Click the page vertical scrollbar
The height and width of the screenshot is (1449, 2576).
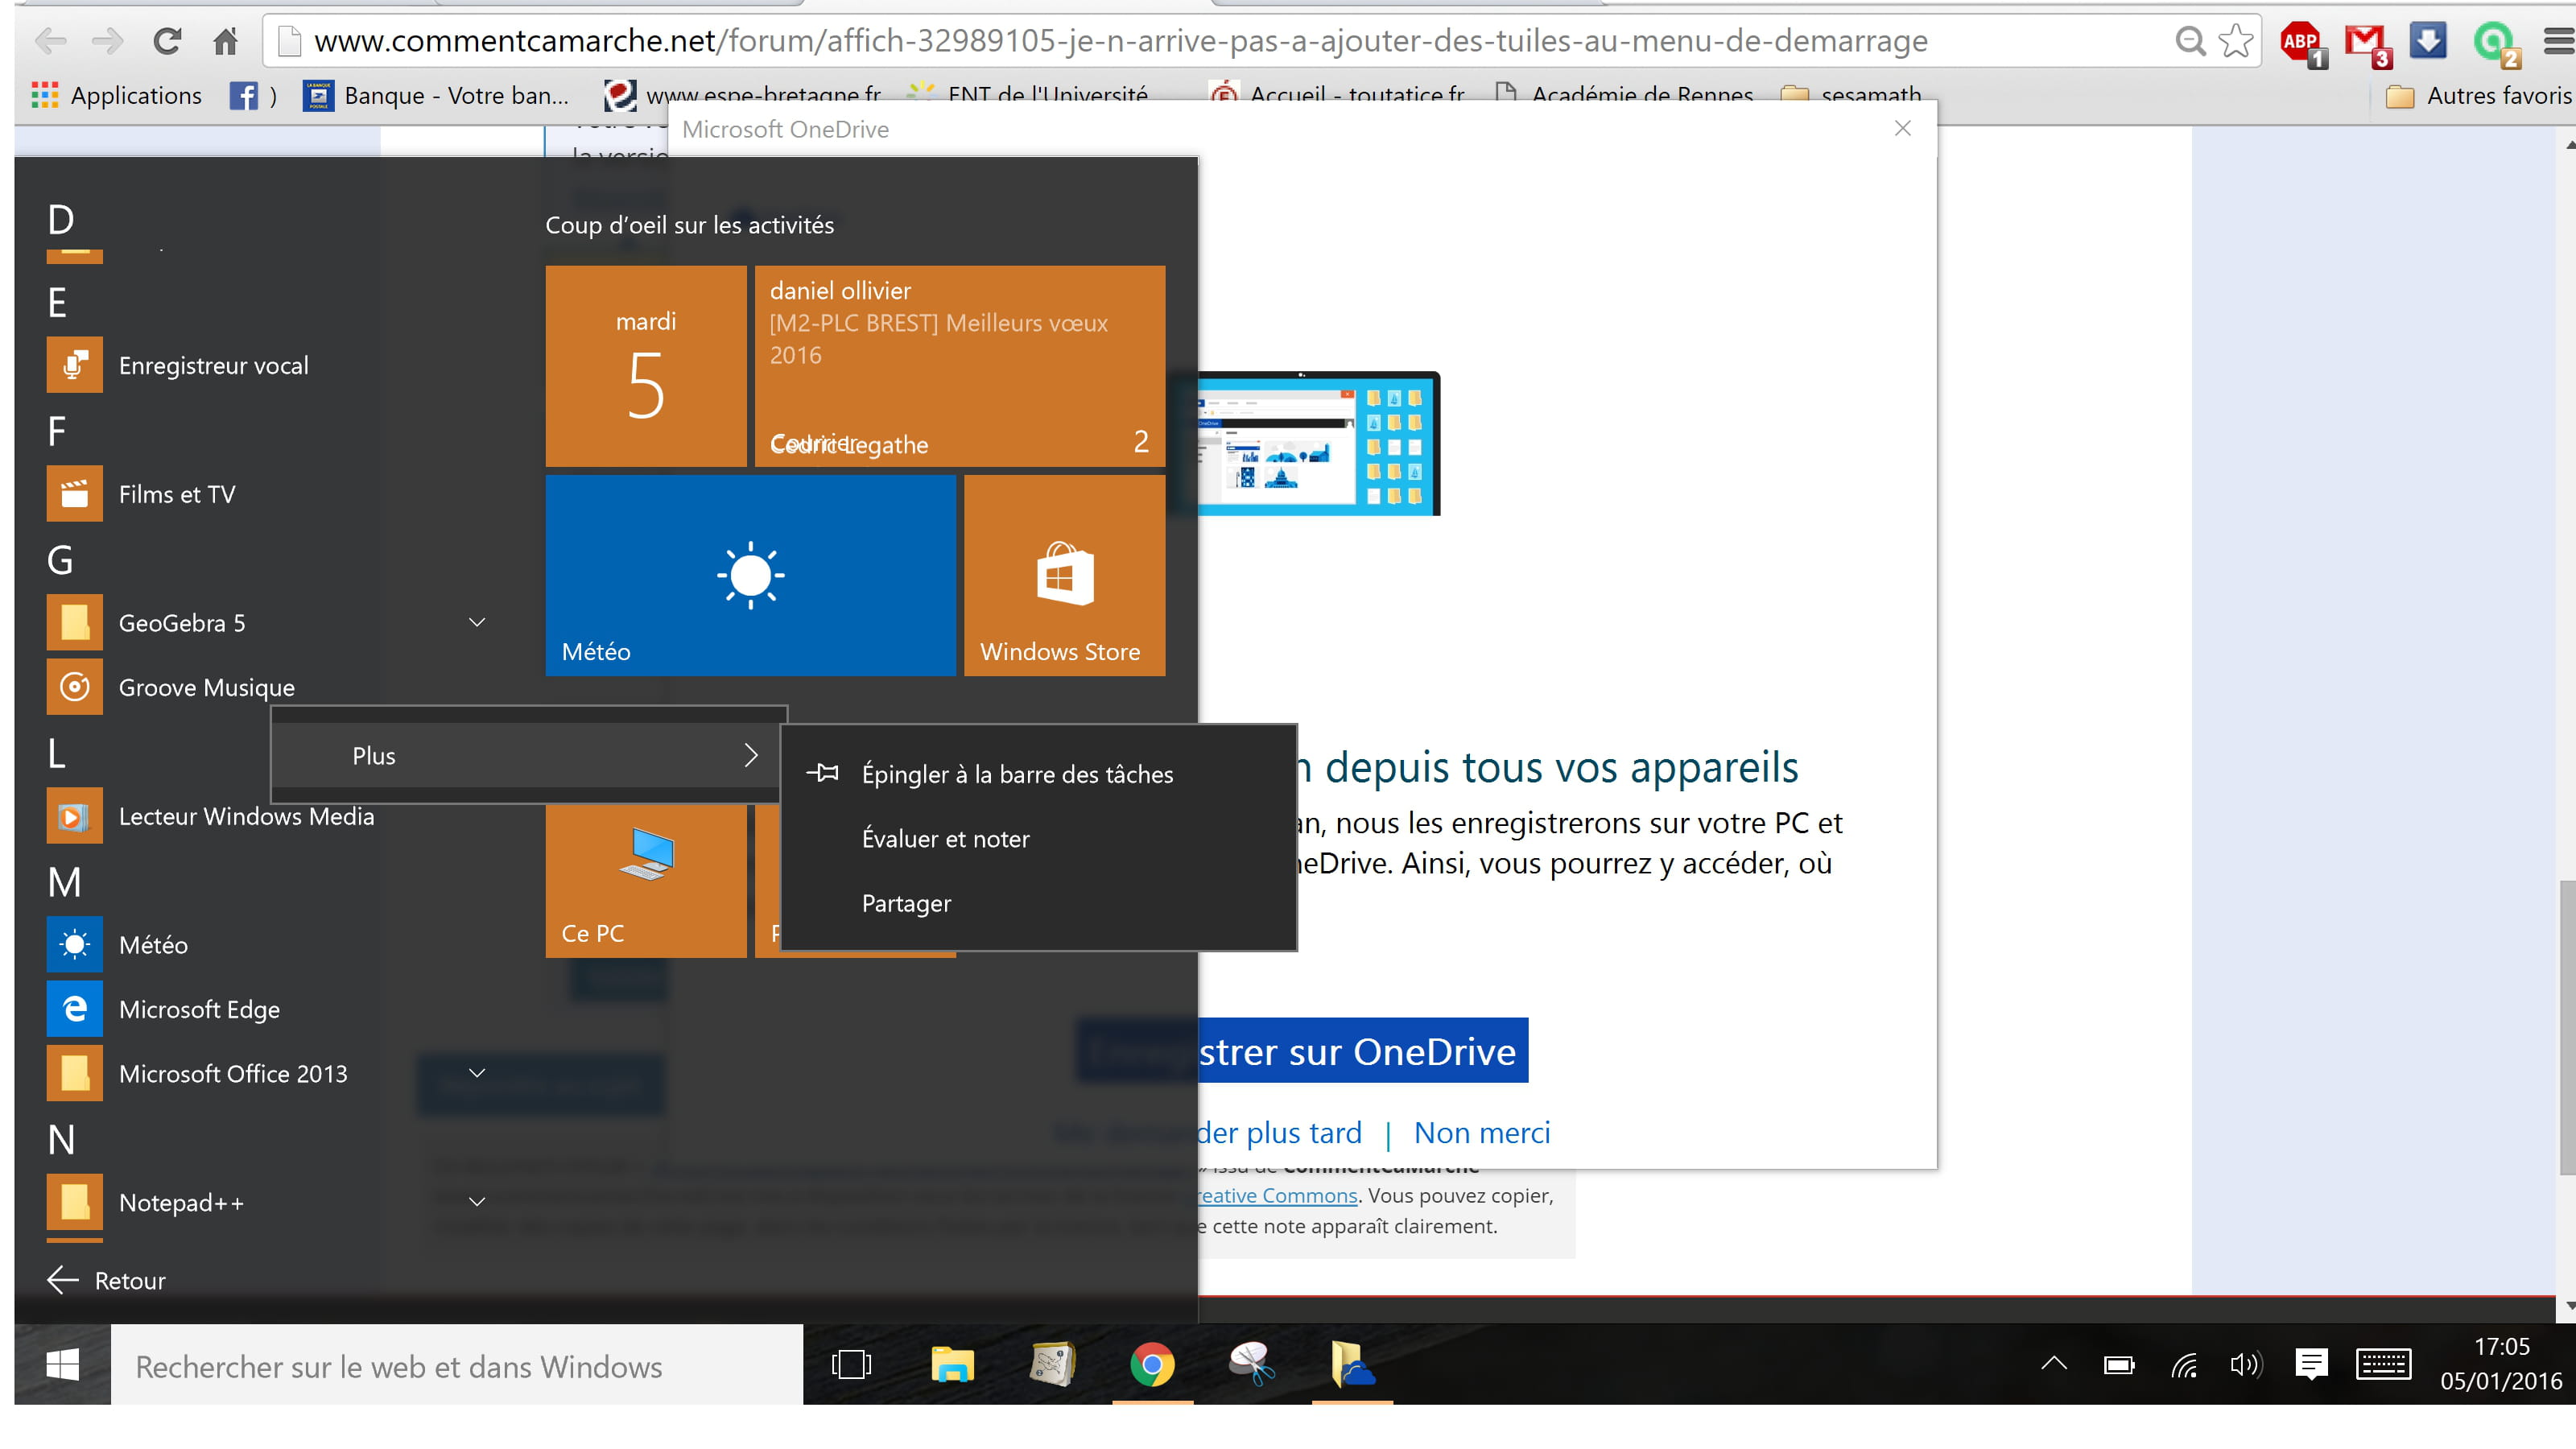(x=2567, y=1027)
